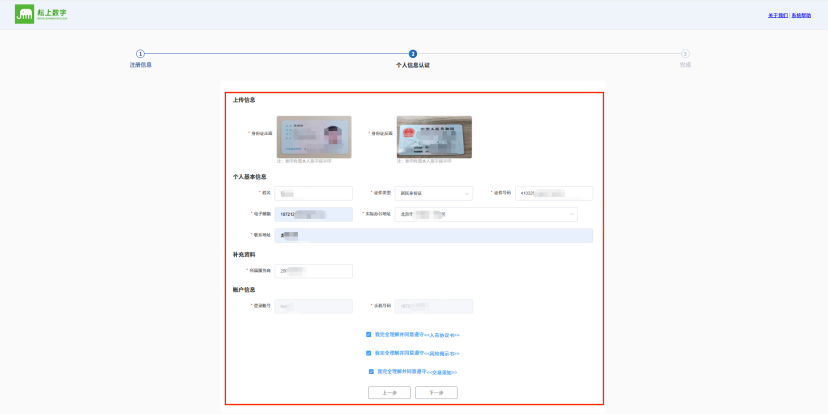Focus the 证件号码 ID number field

tap(554, 193)
